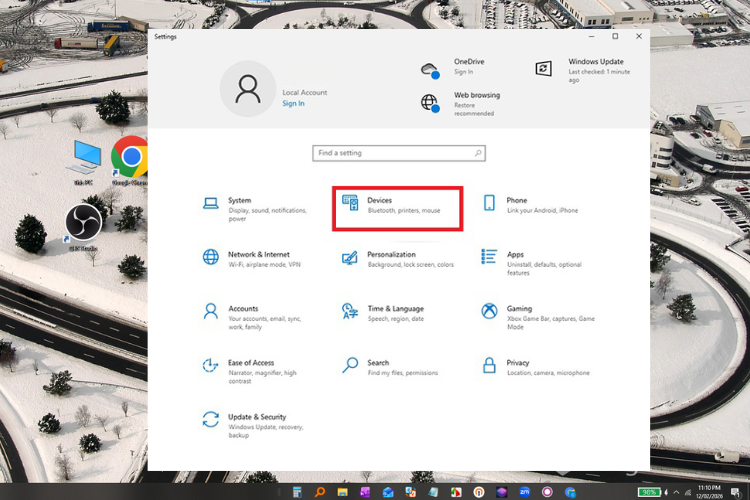750x500 pixels.
Task: Click the Web browsing globe icon
Action: click(430, 103)
